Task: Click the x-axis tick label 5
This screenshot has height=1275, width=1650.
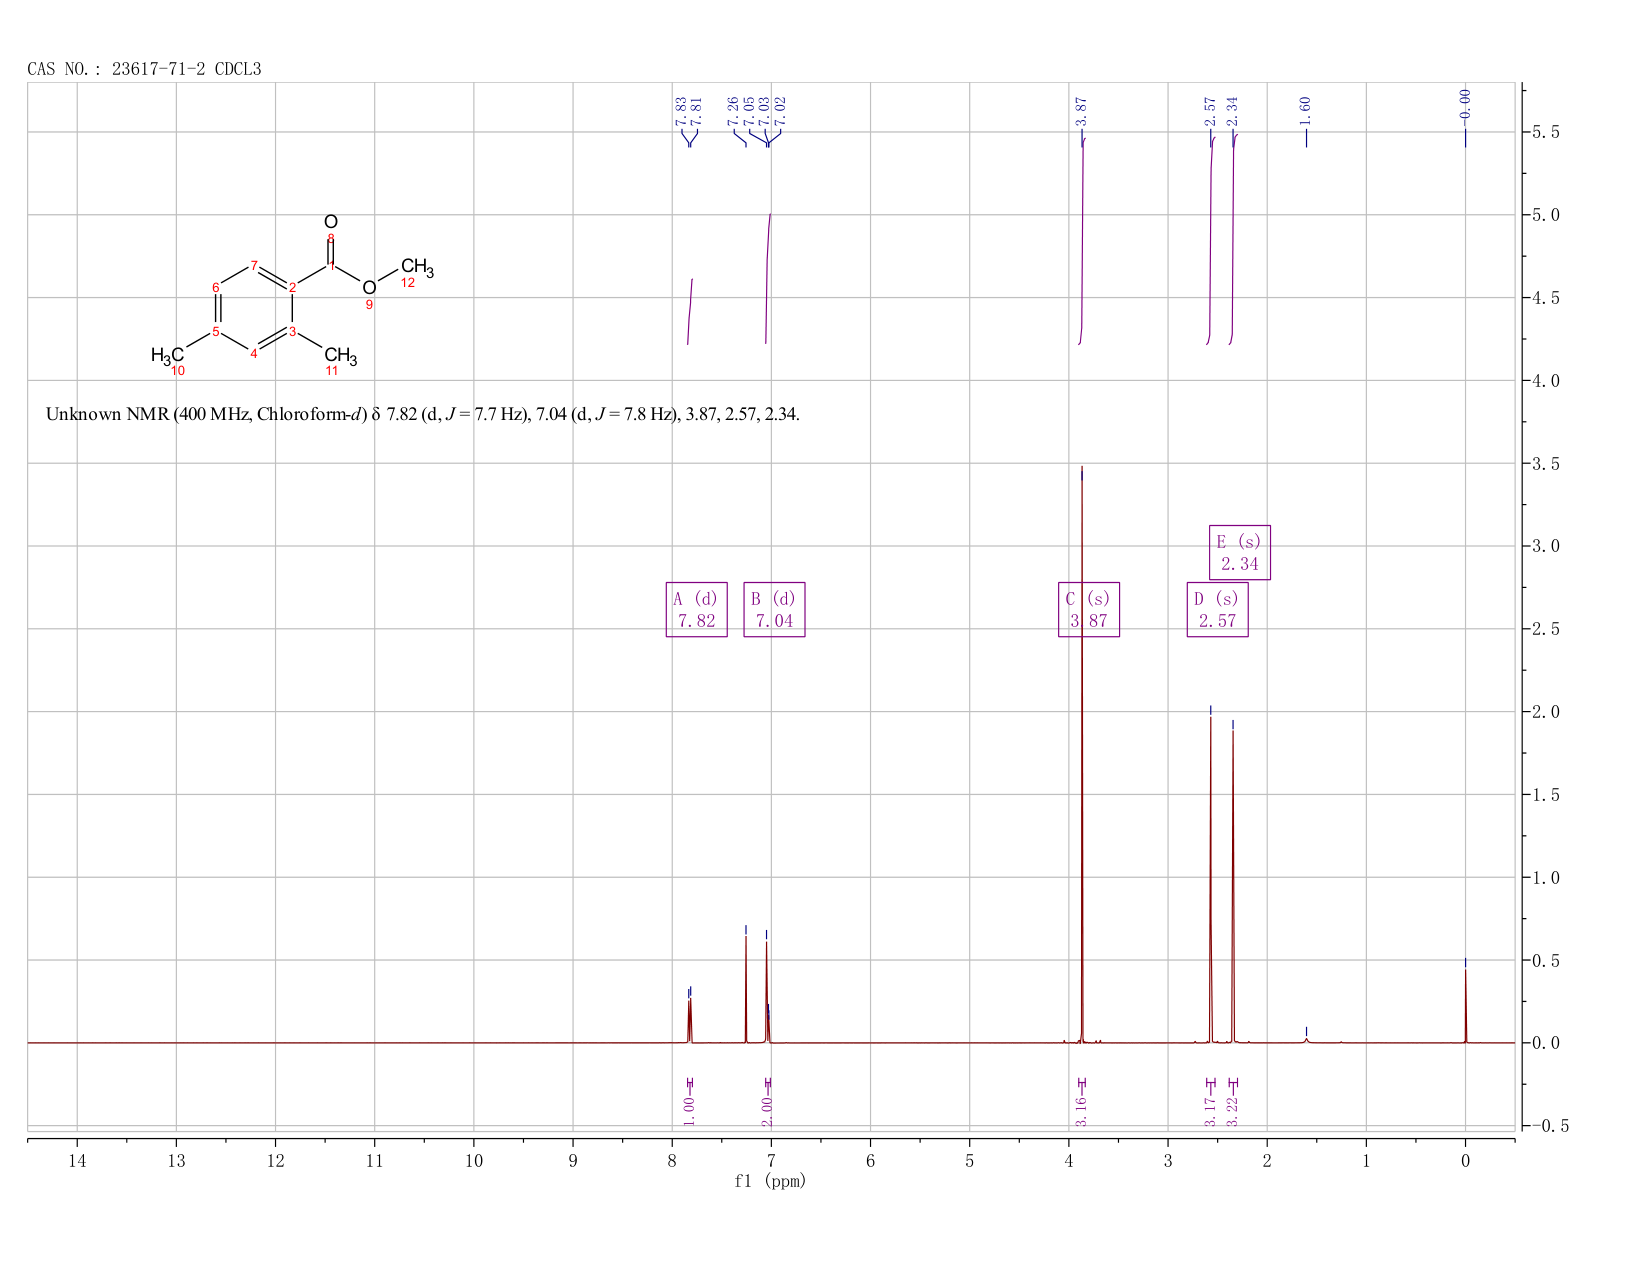Action: point(970,1160)
